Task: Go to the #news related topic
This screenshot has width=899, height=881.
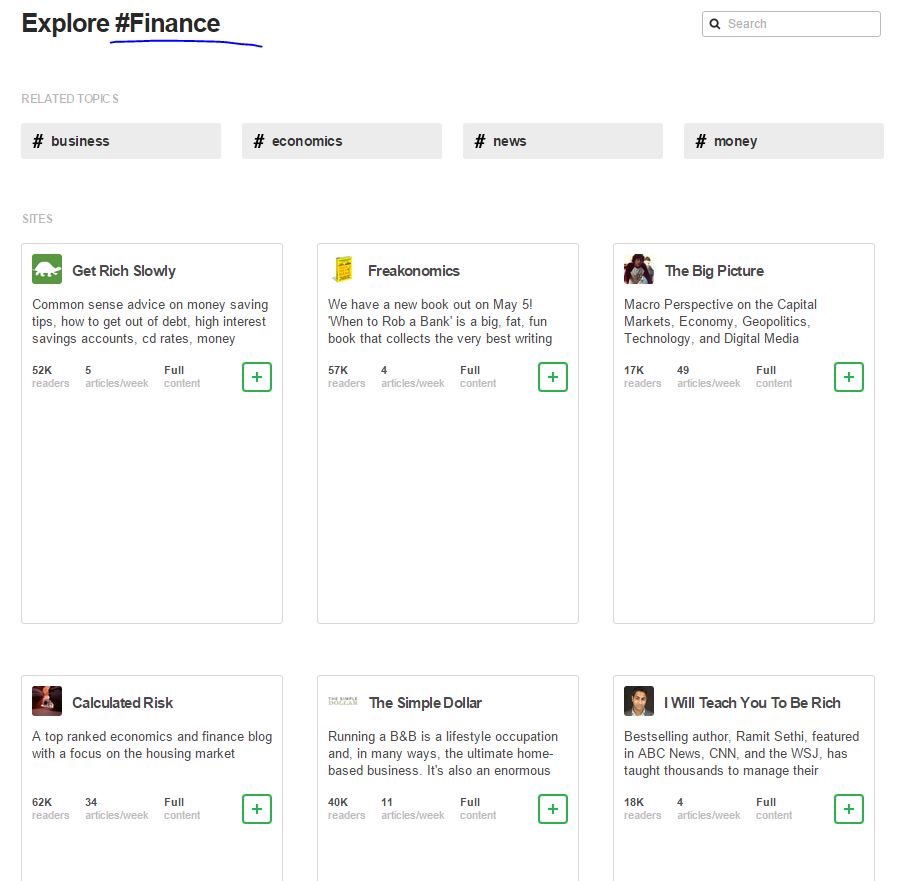Action: (x=563, y=141)
